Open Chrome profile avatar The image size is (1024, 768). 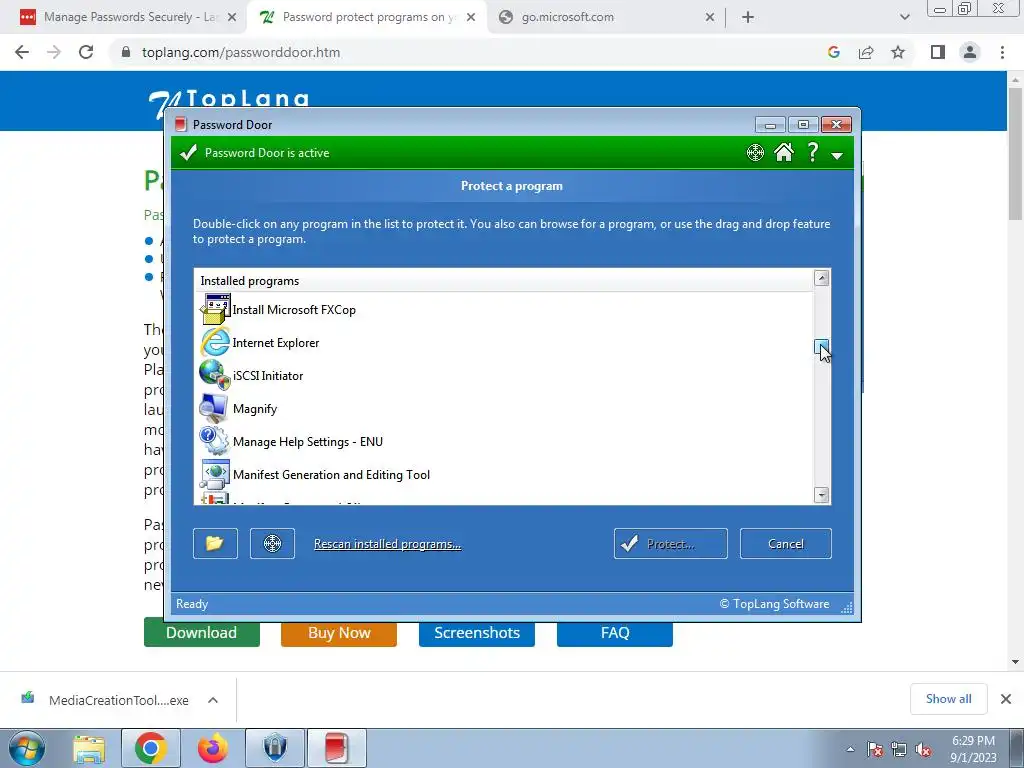point(970,52)
